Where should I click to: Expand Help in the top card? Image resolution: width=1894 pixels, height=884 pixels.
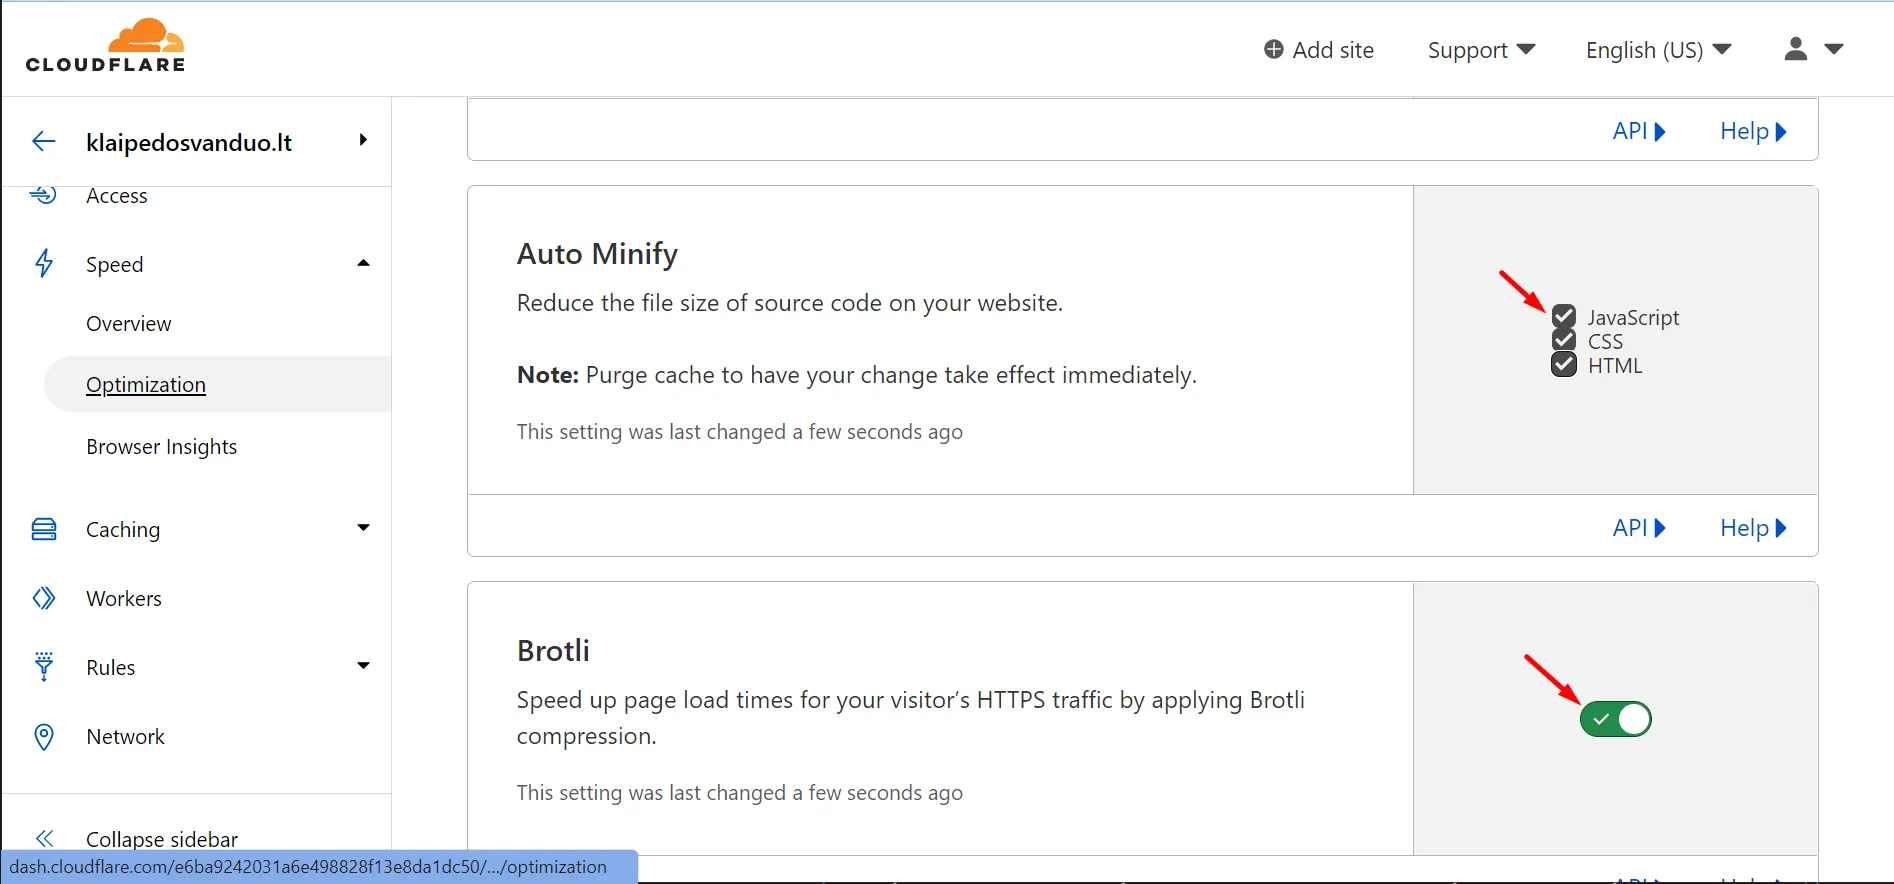[1753, 131]
